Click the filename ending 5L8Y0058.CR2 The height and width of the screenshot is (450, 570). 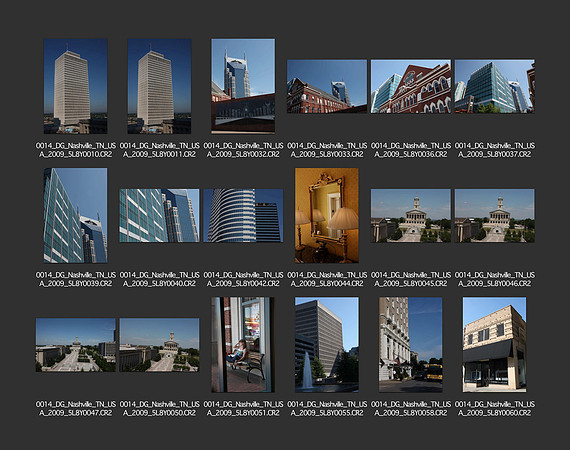pyautogui.click(x=411, y=409)
